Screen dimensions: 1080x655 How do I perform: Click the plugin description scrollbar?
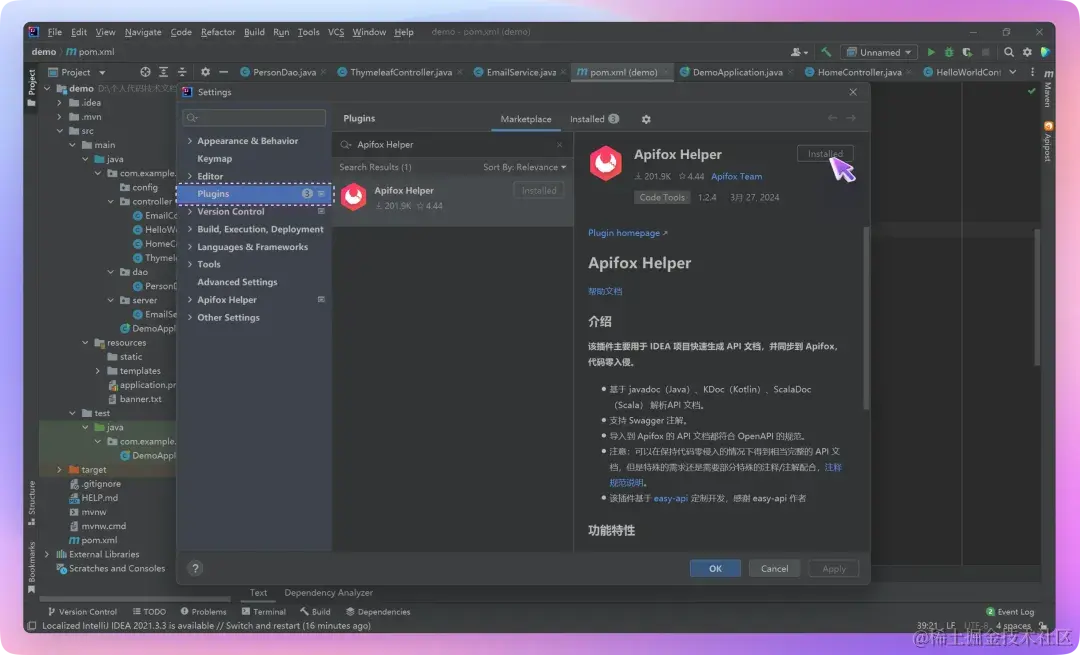(866, 318)
